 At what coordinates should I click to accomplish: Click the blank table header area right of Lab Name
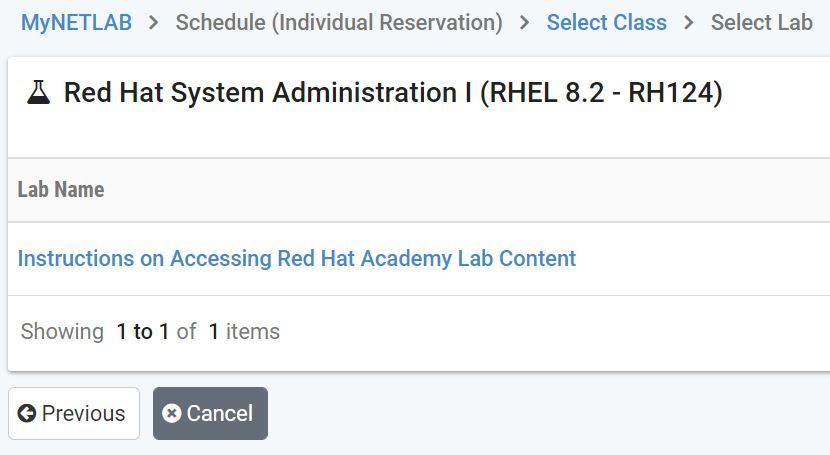coord(500,189)
